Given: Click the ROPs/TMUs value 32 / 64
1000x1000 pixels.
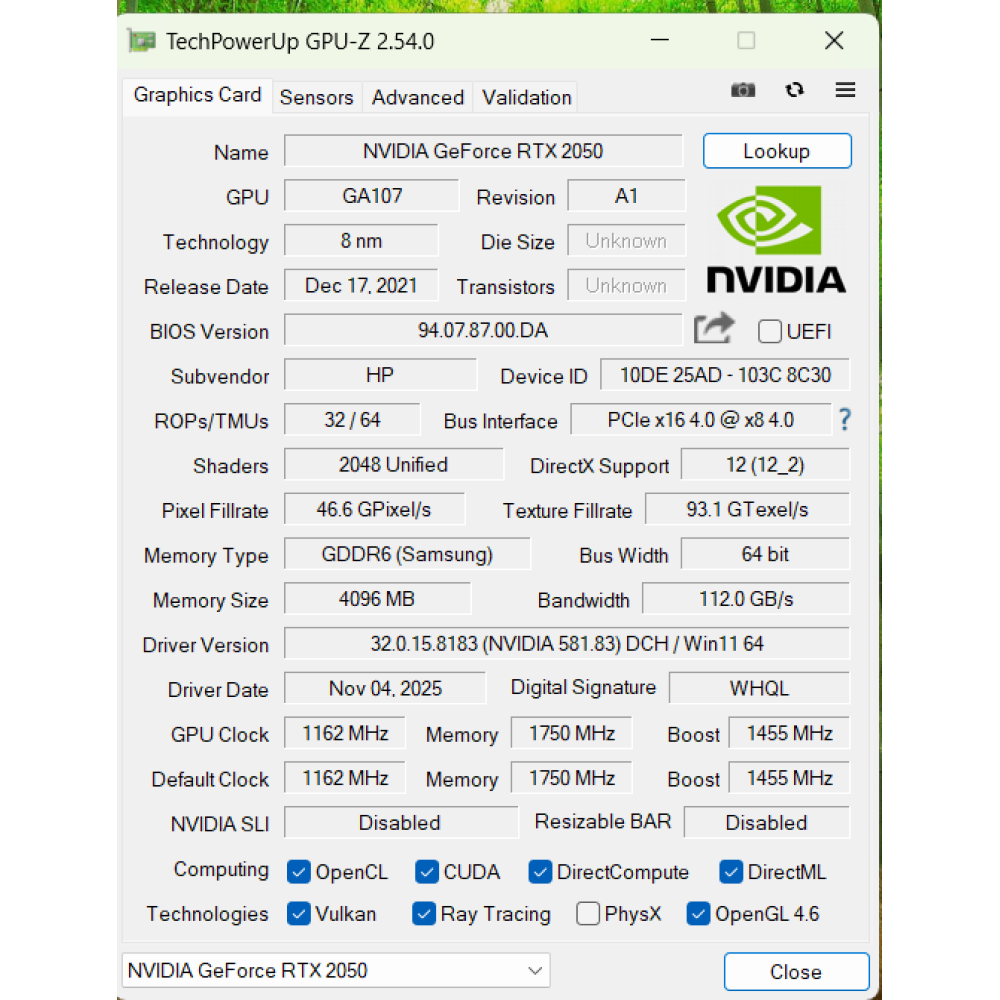Looking at the screenshot, I should point(352,420).
